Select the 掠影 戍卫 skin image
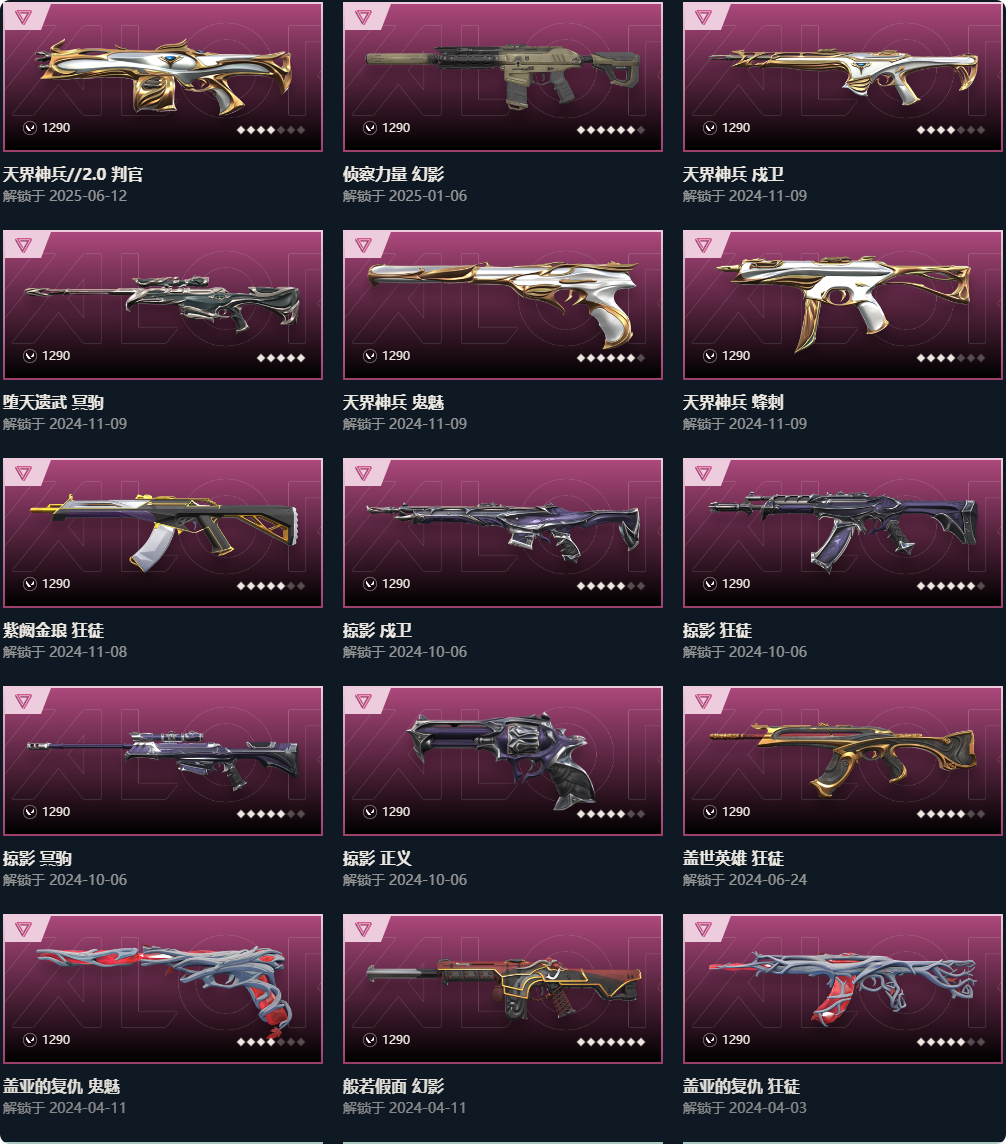The width and height of the screenshot is (1006, 1144). [x=503, y=533]
